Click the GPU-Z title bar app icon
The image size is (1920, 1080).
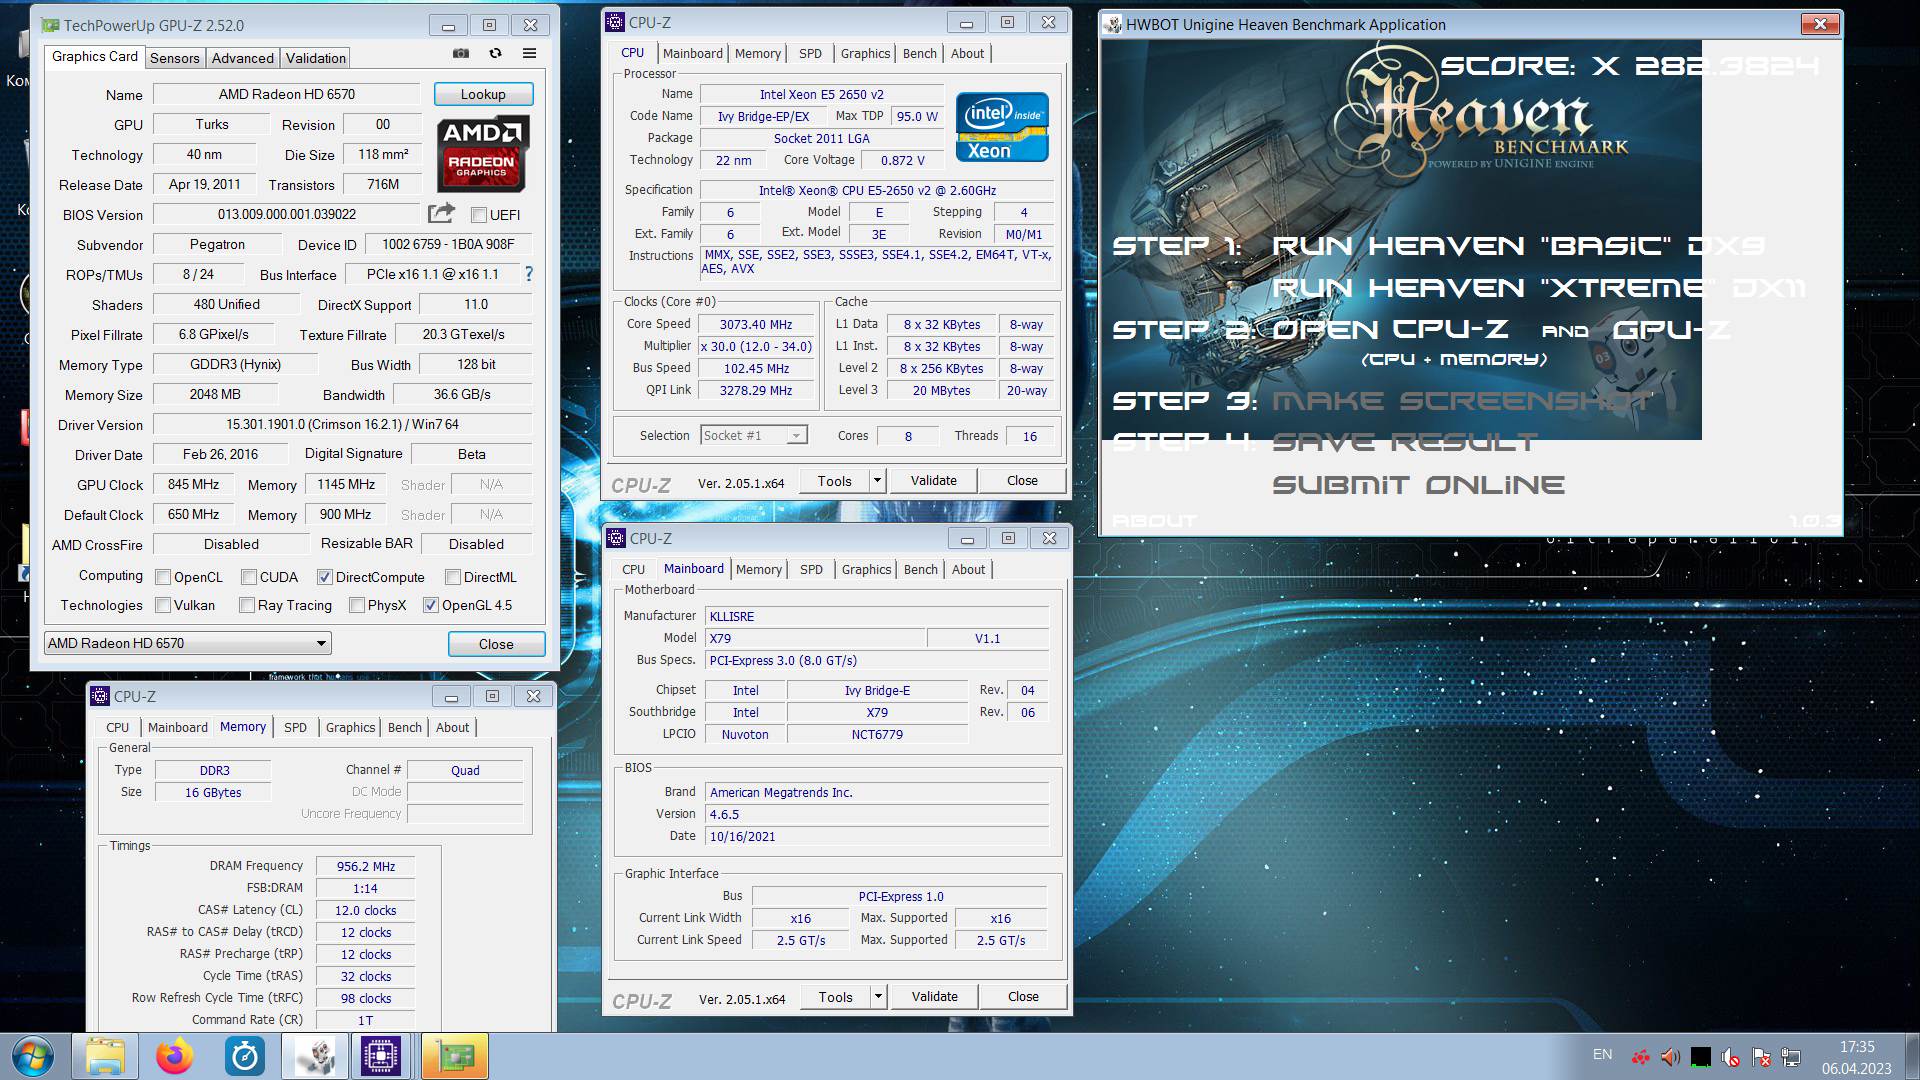(50, 25)
